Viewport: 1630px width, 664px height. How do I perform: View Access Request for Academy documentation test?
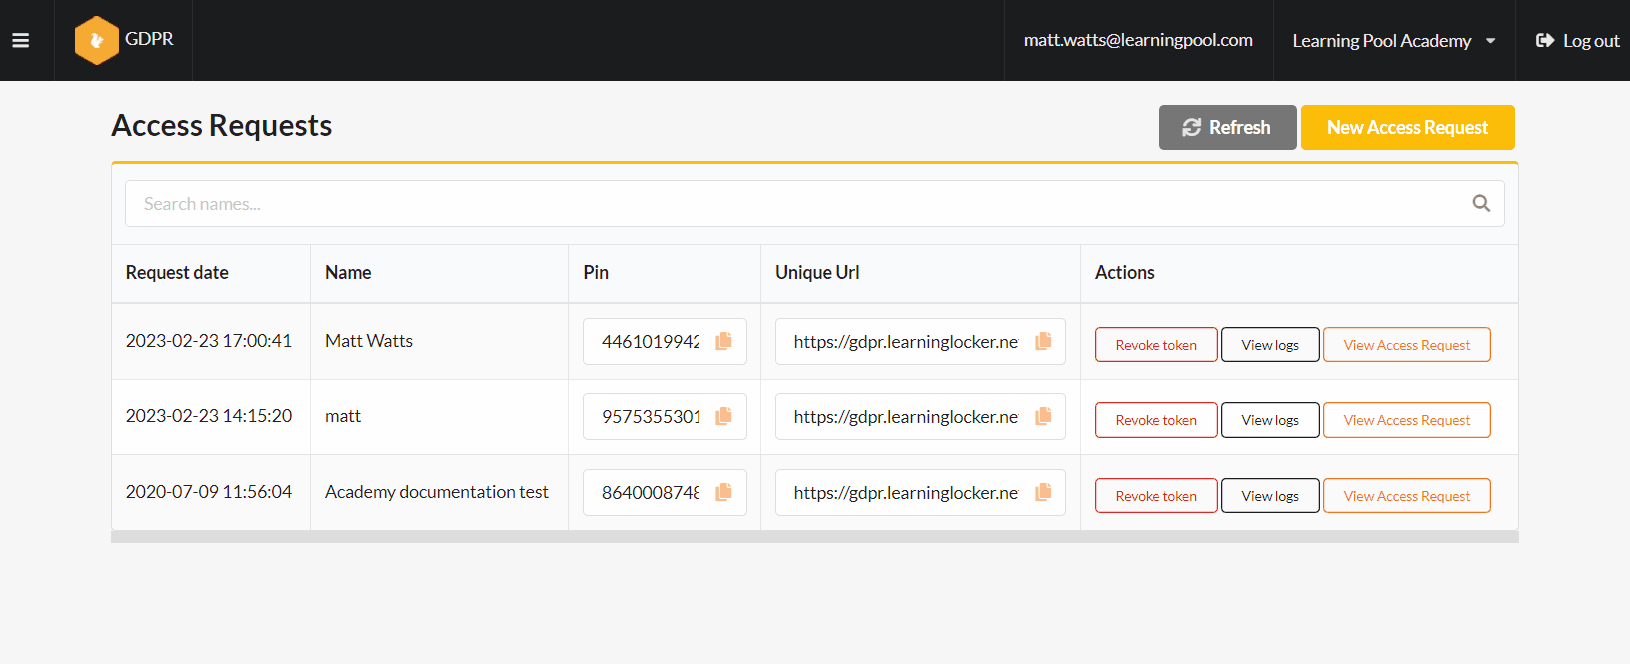1406,496
